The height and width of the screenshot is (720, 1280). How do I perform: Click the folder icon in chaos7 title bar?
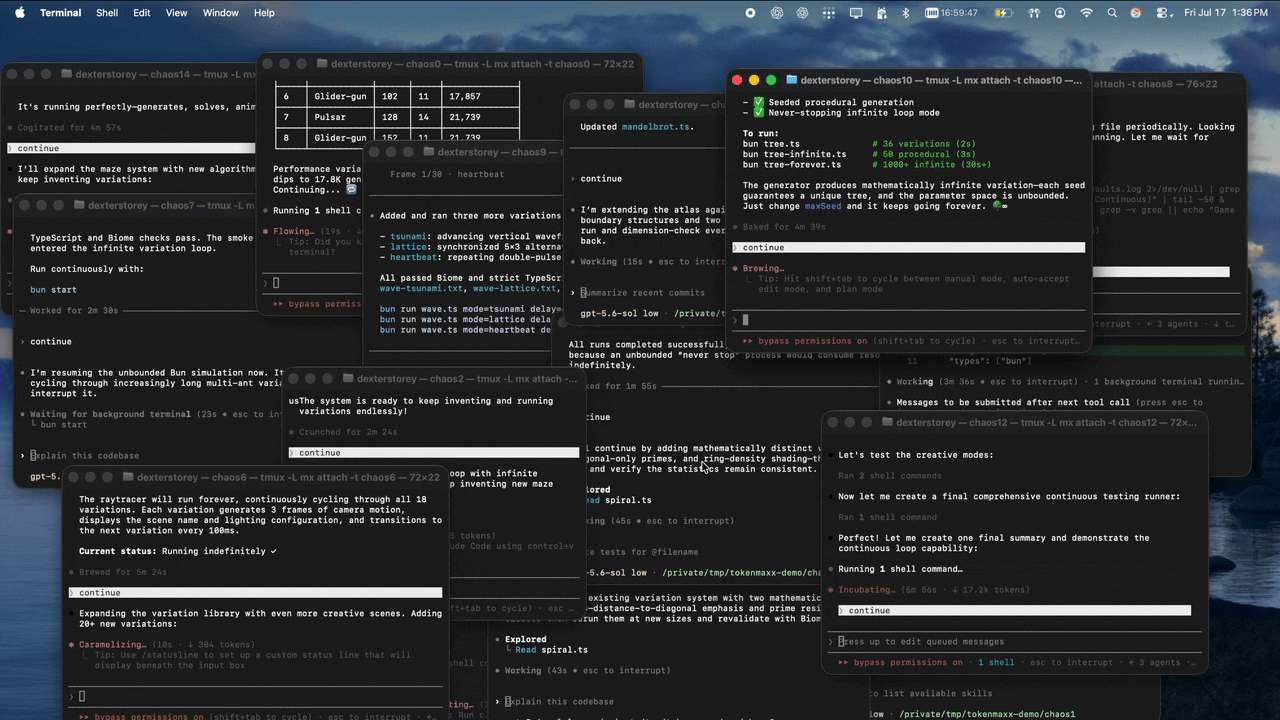[x=79, y=205]
